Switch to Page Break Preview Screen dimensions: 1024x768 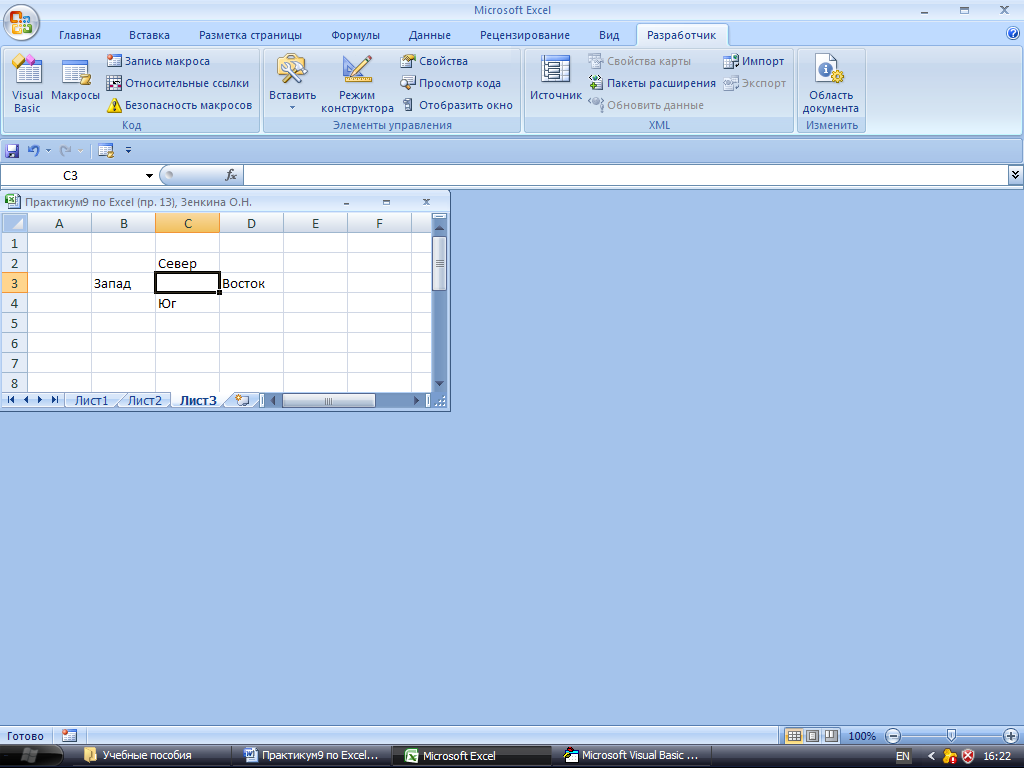click(x=831, y=736)
